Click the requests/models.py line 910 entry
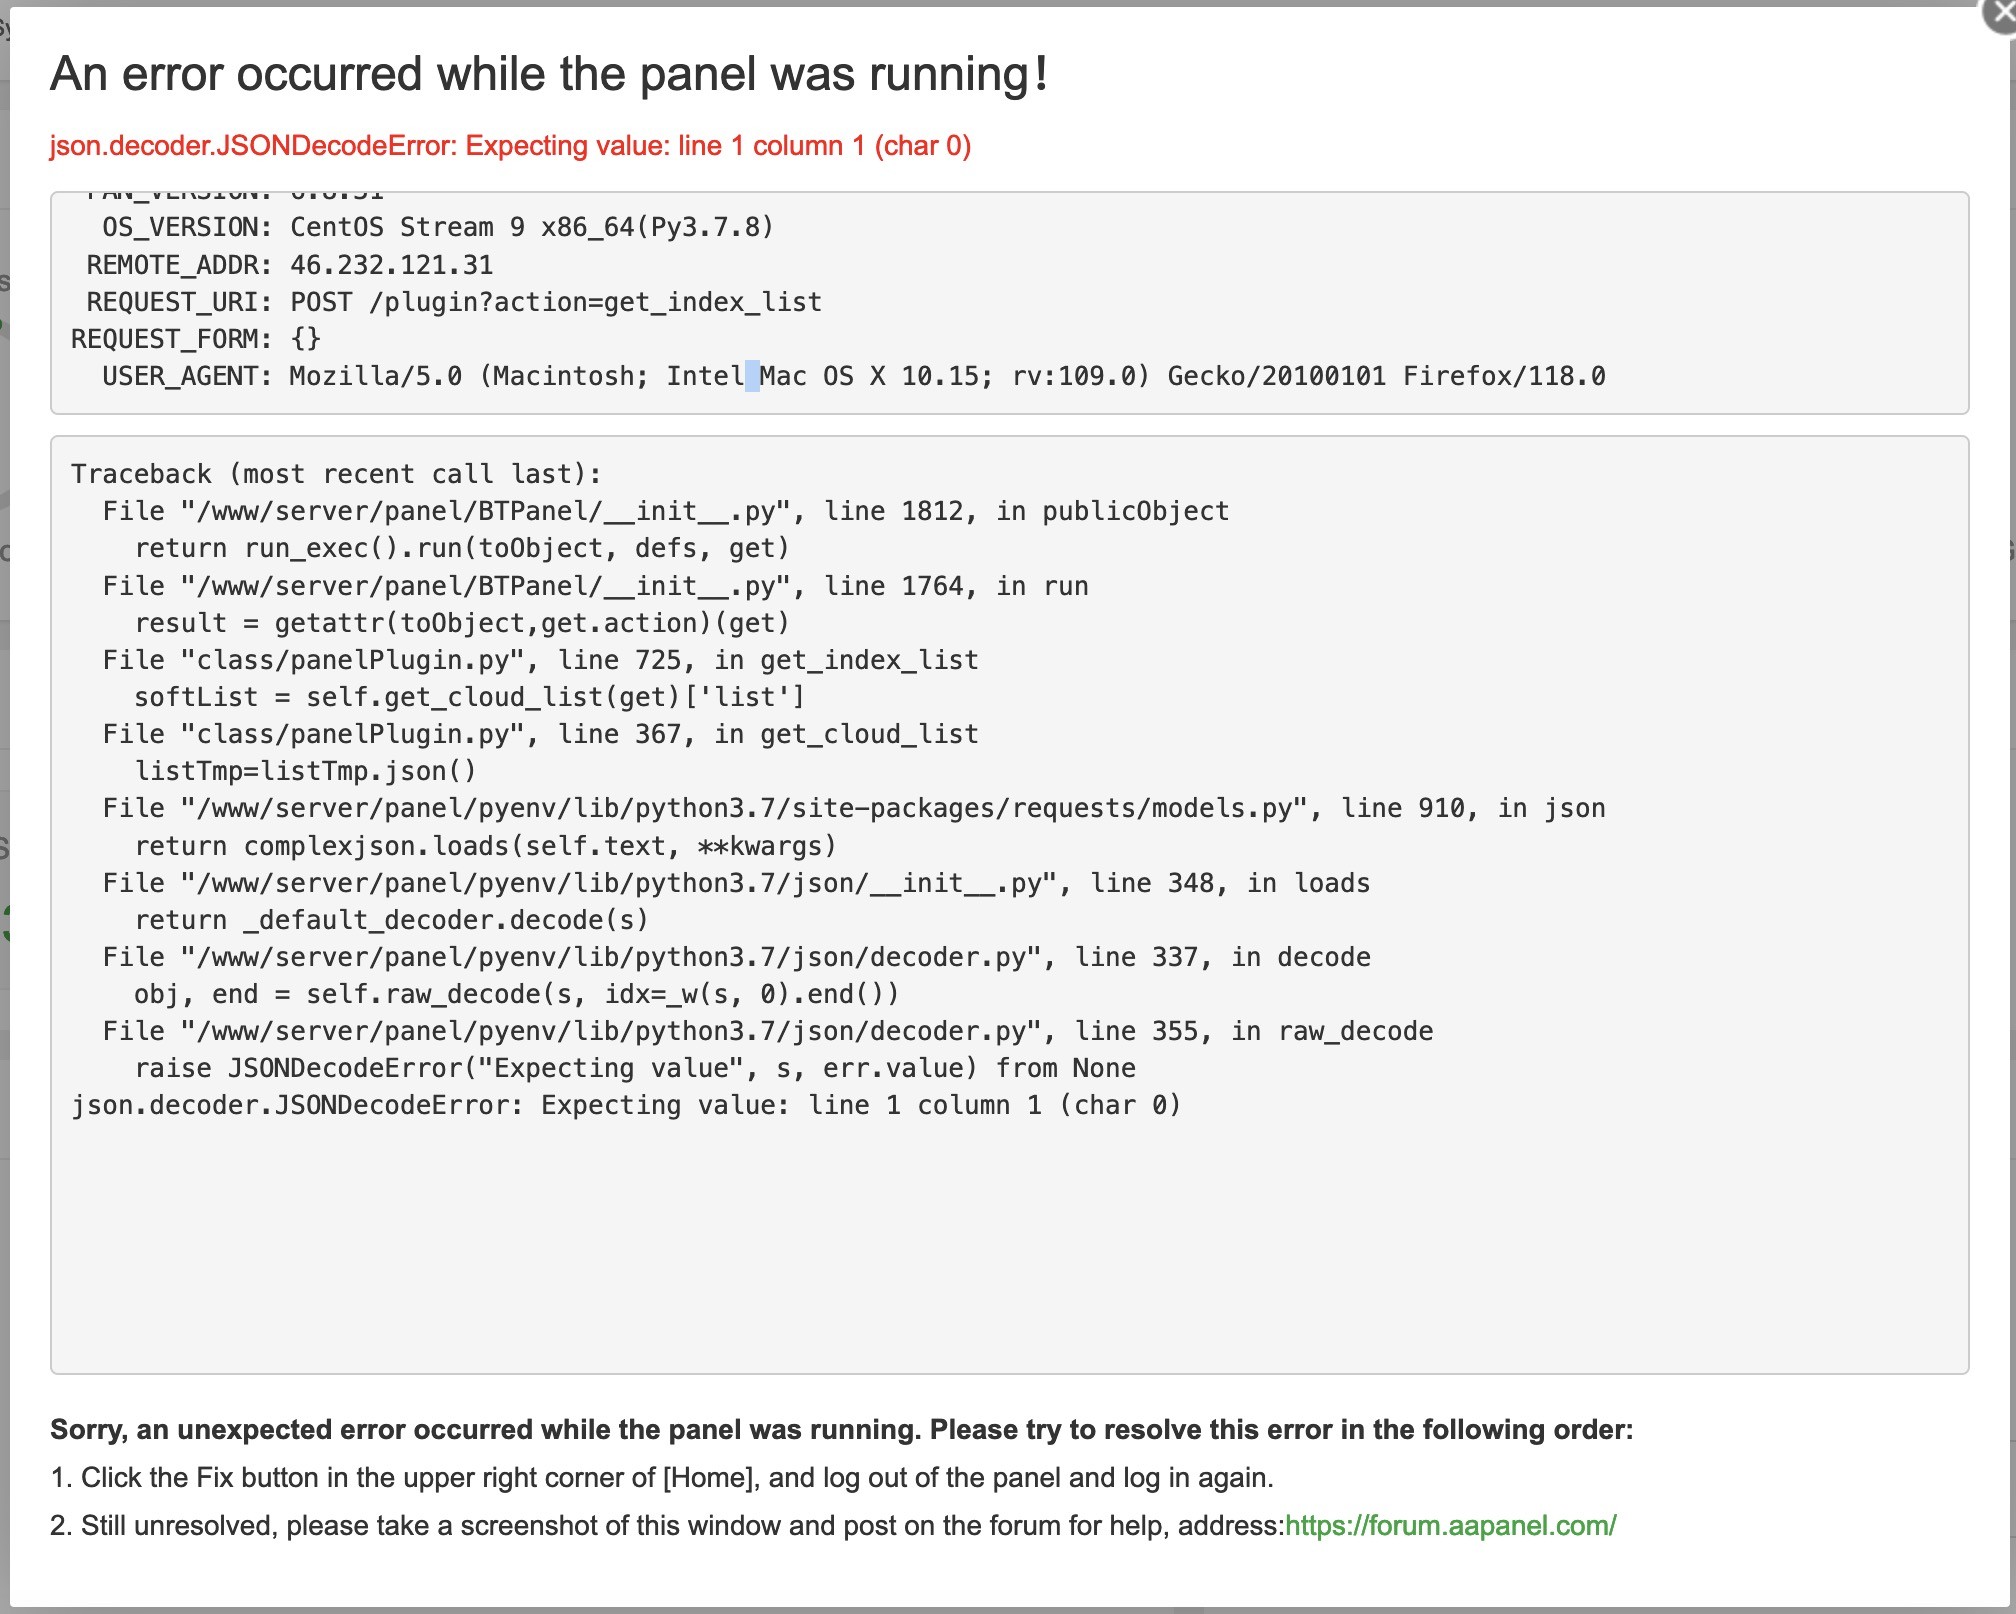 point(853,808)
